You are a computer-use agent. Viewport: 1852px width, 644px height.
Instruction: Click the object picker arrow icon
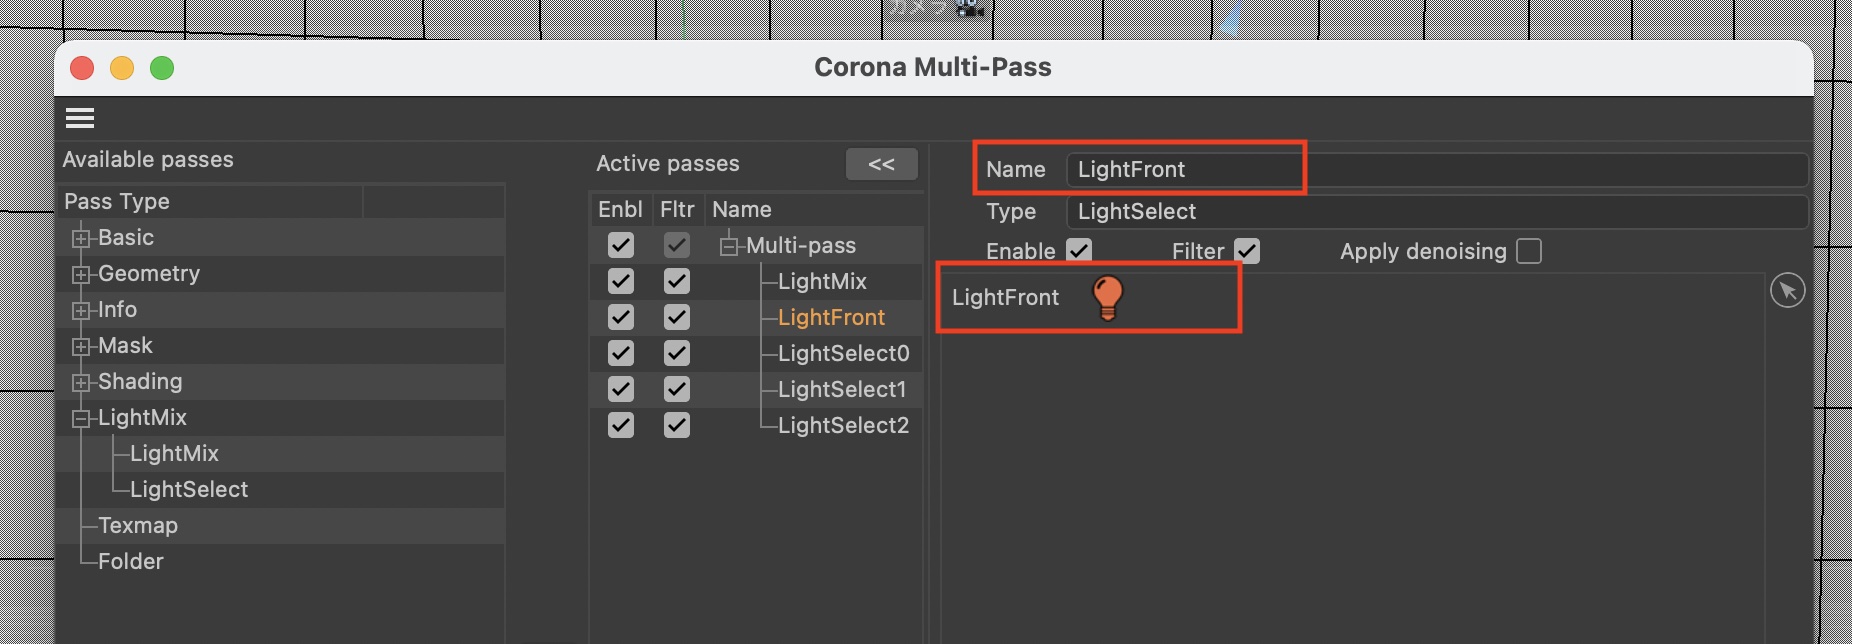(1787, 291)
